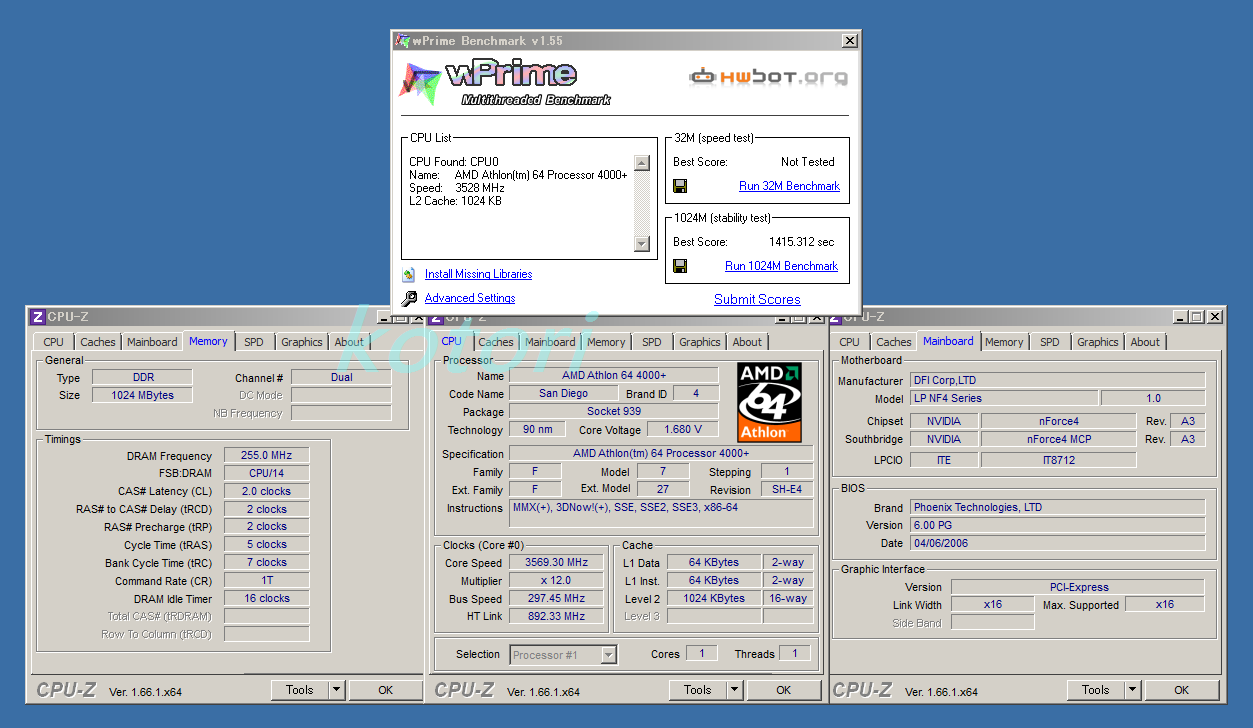Click Tools button in Mainboard window
This screenshot has height=728, width=1253.
pos(1096,690)
